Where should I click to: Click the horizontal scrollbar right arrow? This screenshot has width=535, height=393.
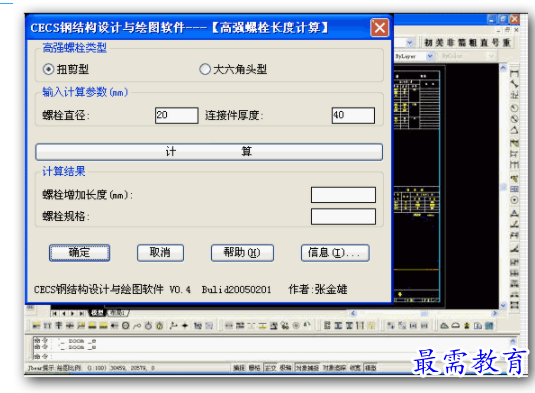[x=495, y=313]
